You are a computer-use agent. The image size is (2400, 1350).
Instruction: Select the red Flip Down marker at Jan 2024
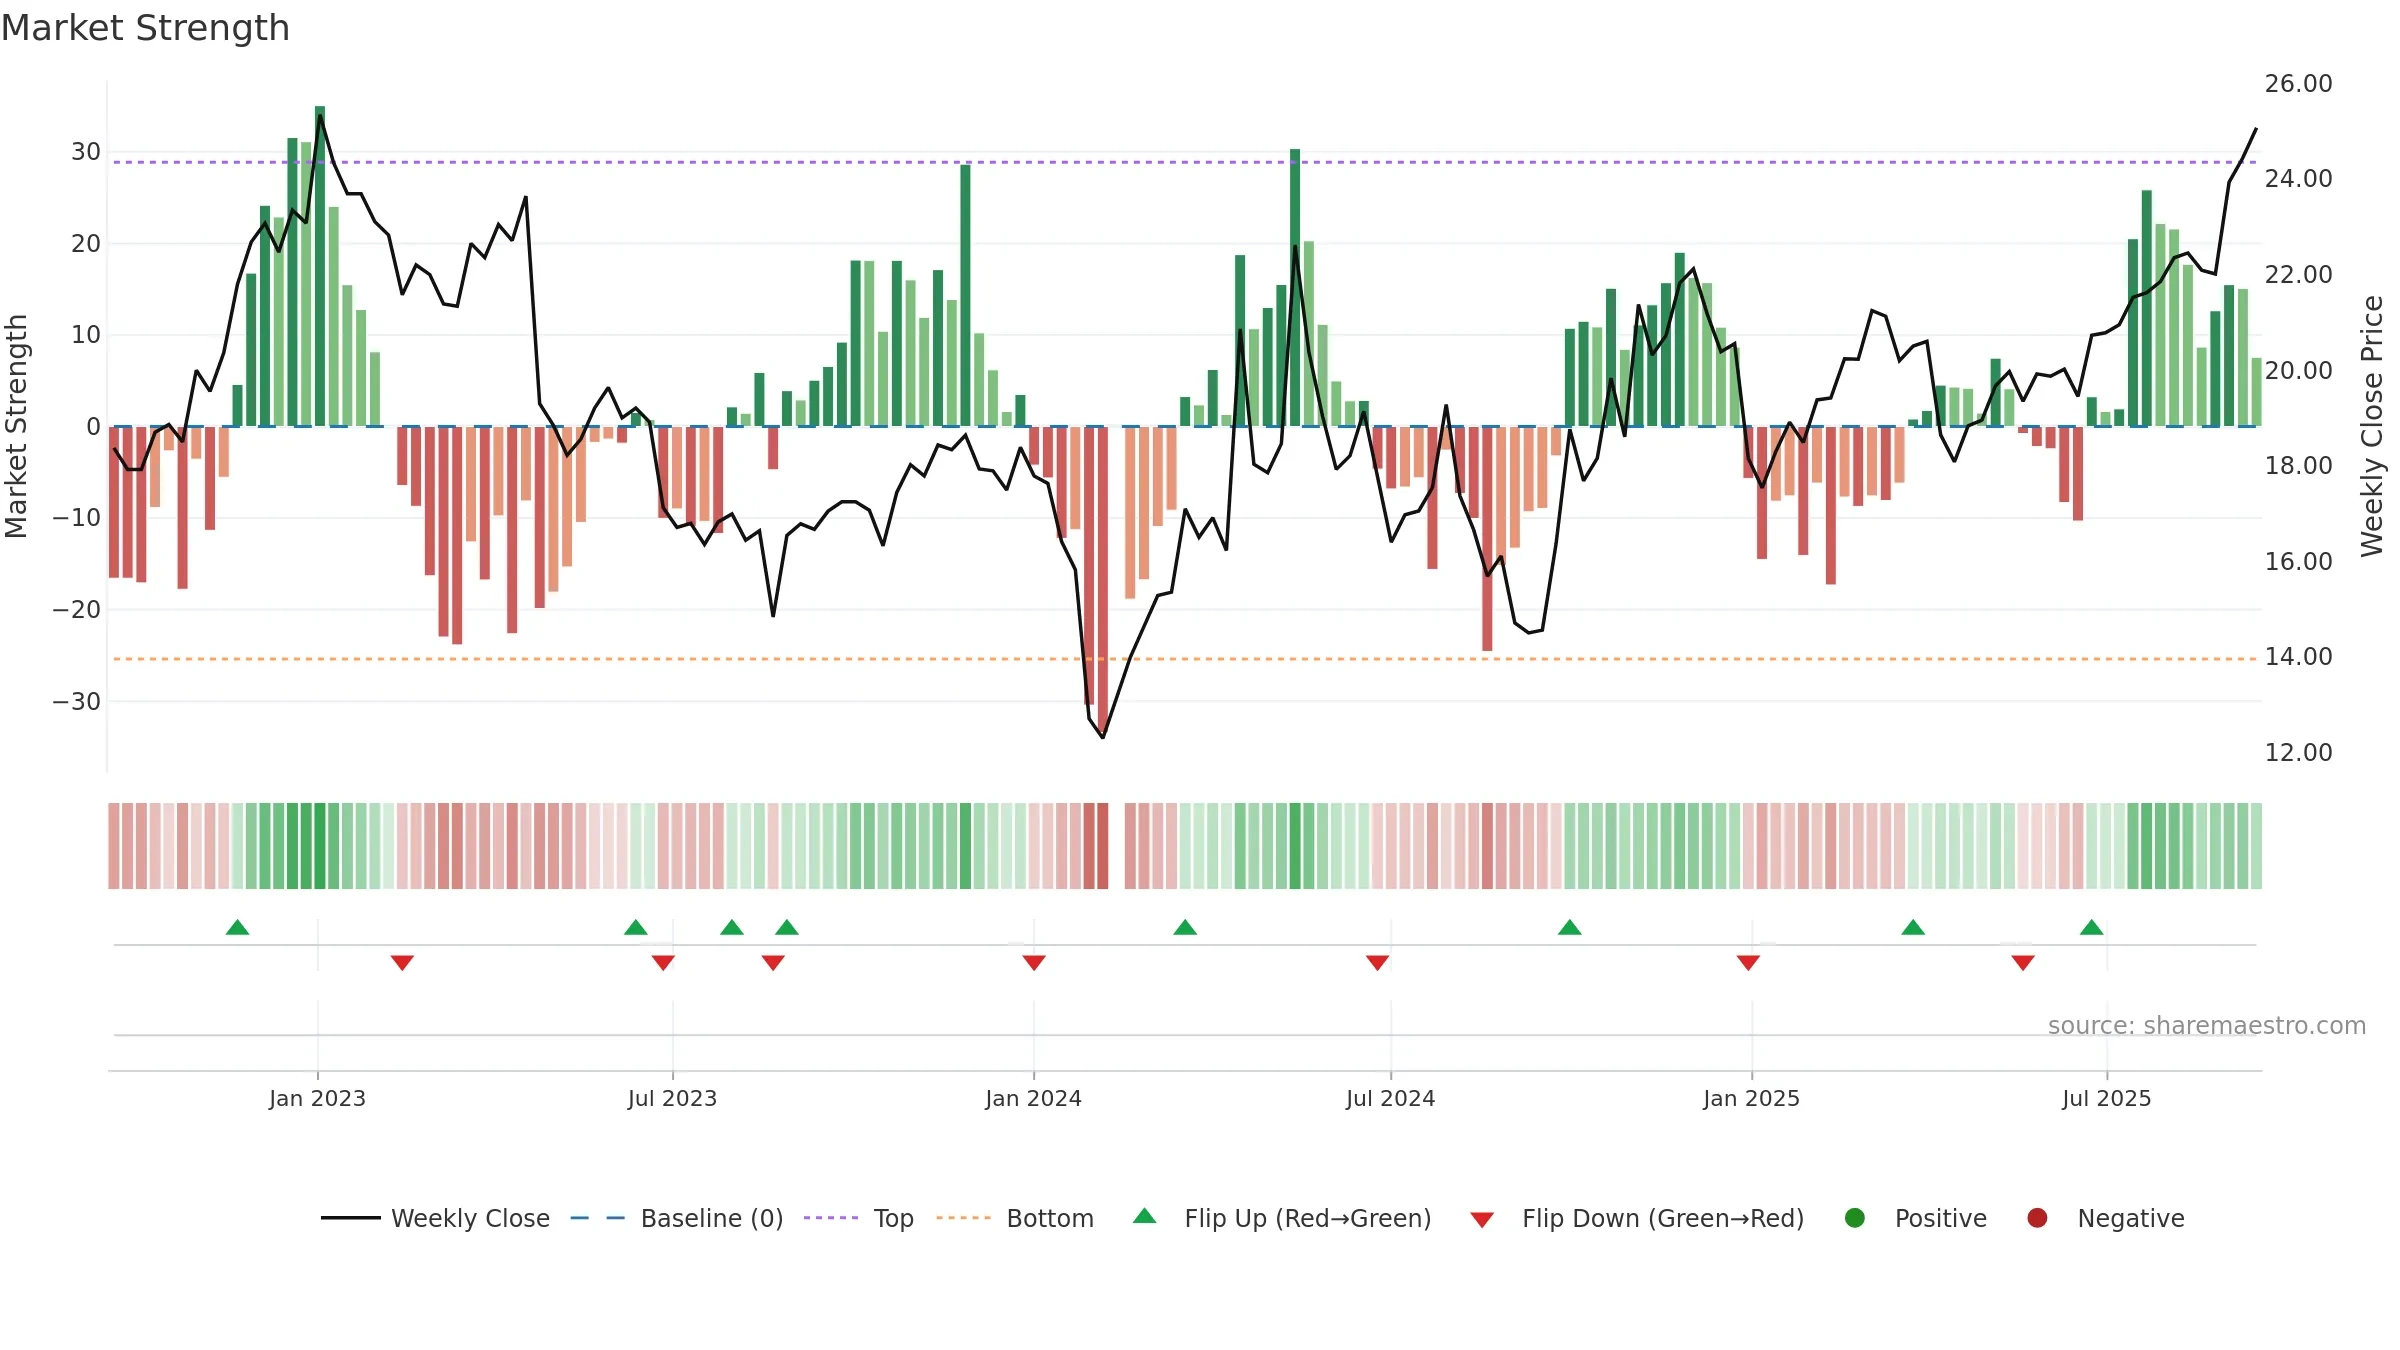1034,963
